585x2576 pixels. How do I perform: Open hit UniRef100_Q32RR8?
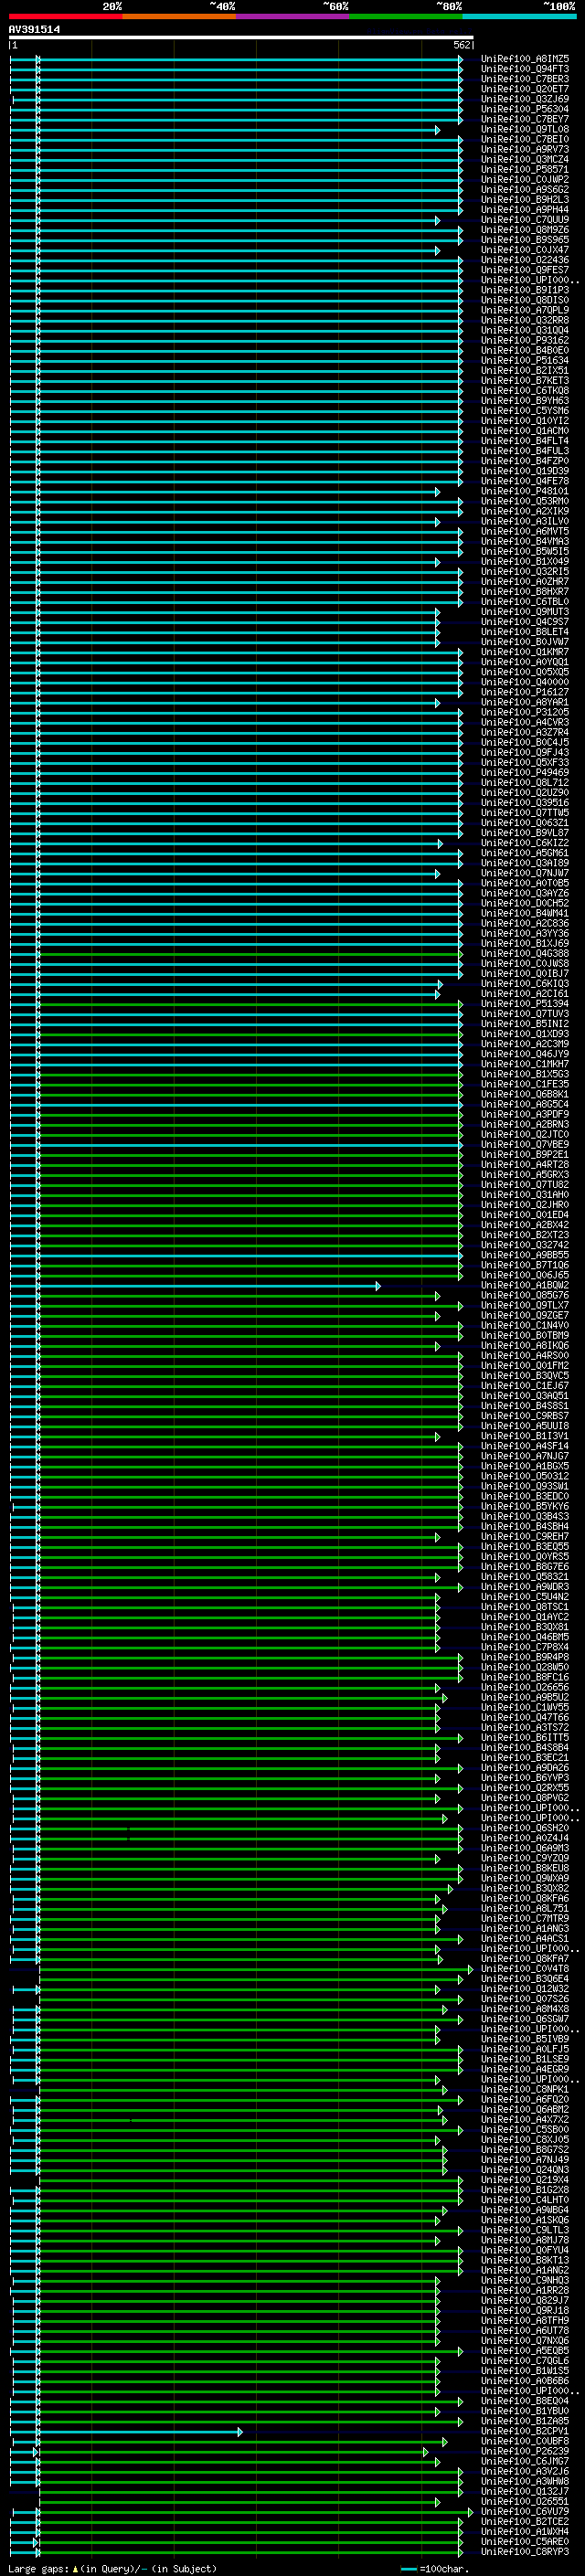pyautogui.click(x=525, y=320)
